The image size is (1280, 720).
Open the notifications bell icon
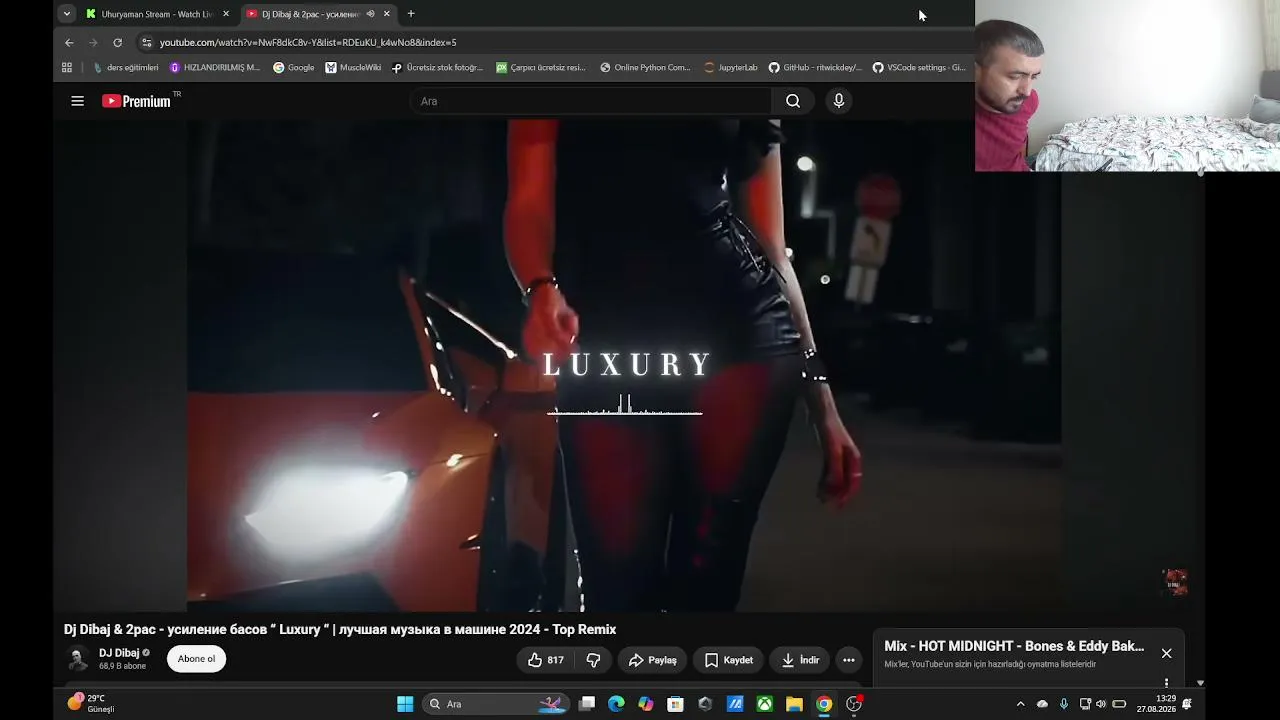[x=1188, y=704]
